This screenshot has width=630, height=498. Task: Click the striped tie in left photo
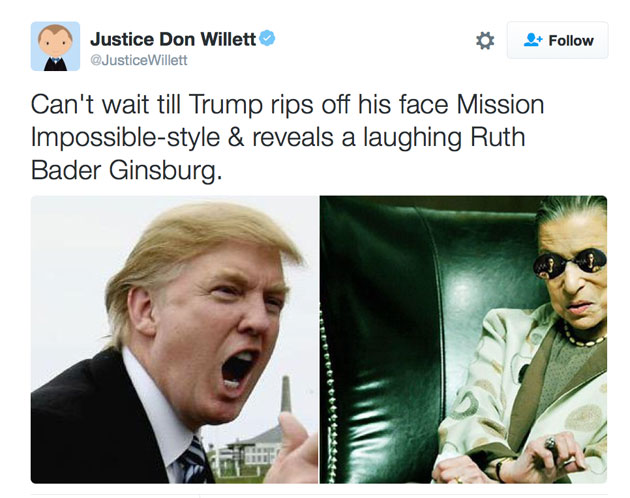(196, 461)
